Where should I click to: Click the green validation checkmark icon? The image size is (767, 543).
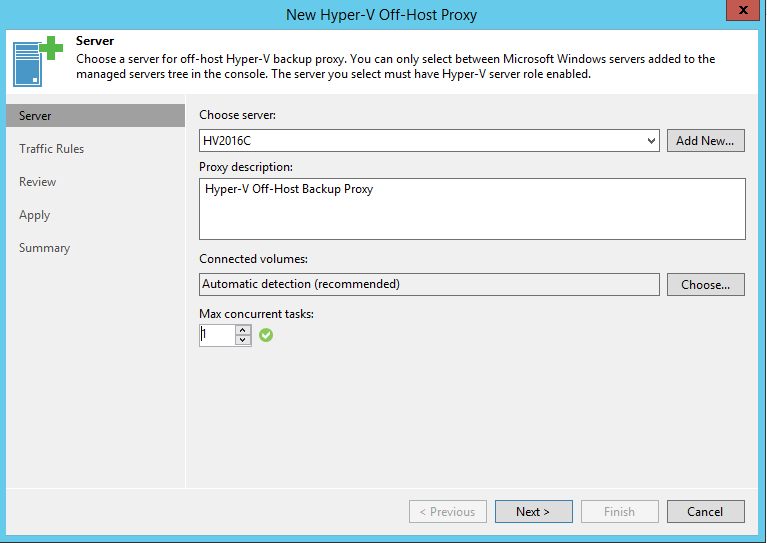266,335
